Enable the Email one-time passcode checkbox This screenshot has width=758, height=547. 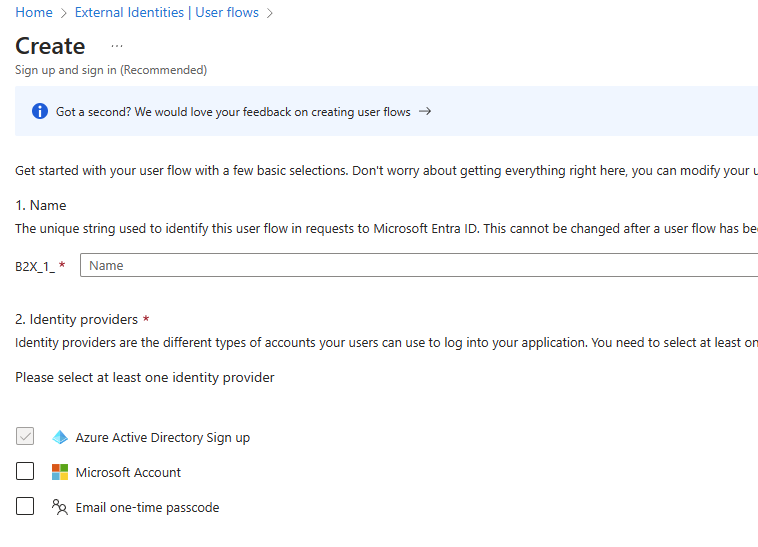[x=25, y=506]
